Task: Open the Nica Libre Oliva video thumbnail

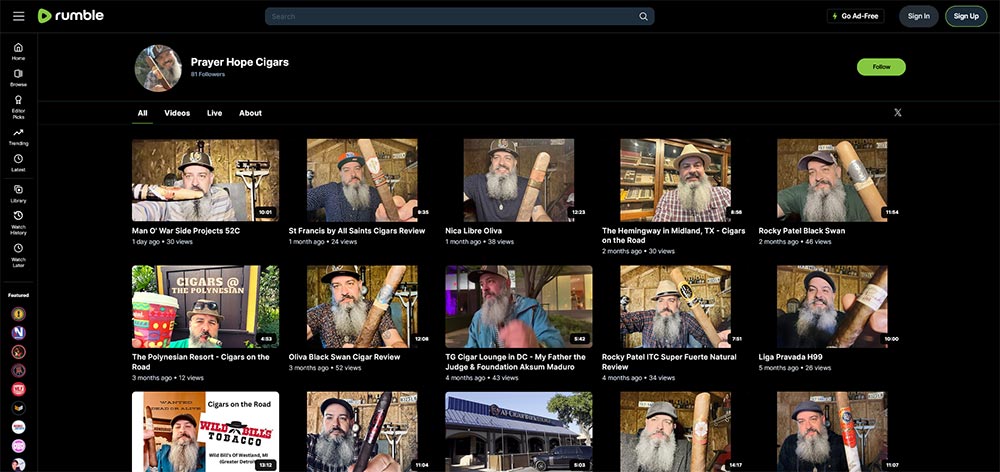Action: pyautogui.click(x=518, y=180)
